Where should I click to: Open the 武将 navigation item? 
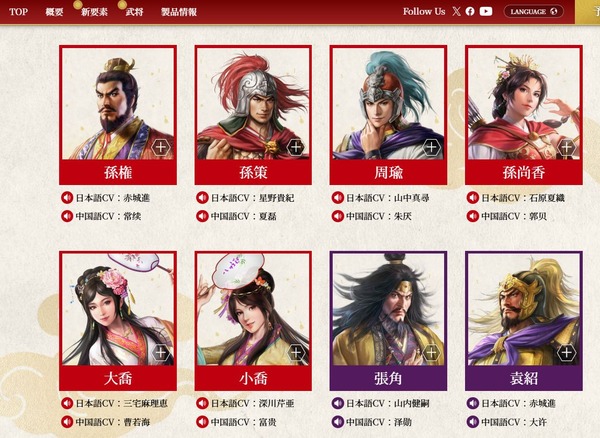click(134, 12)
